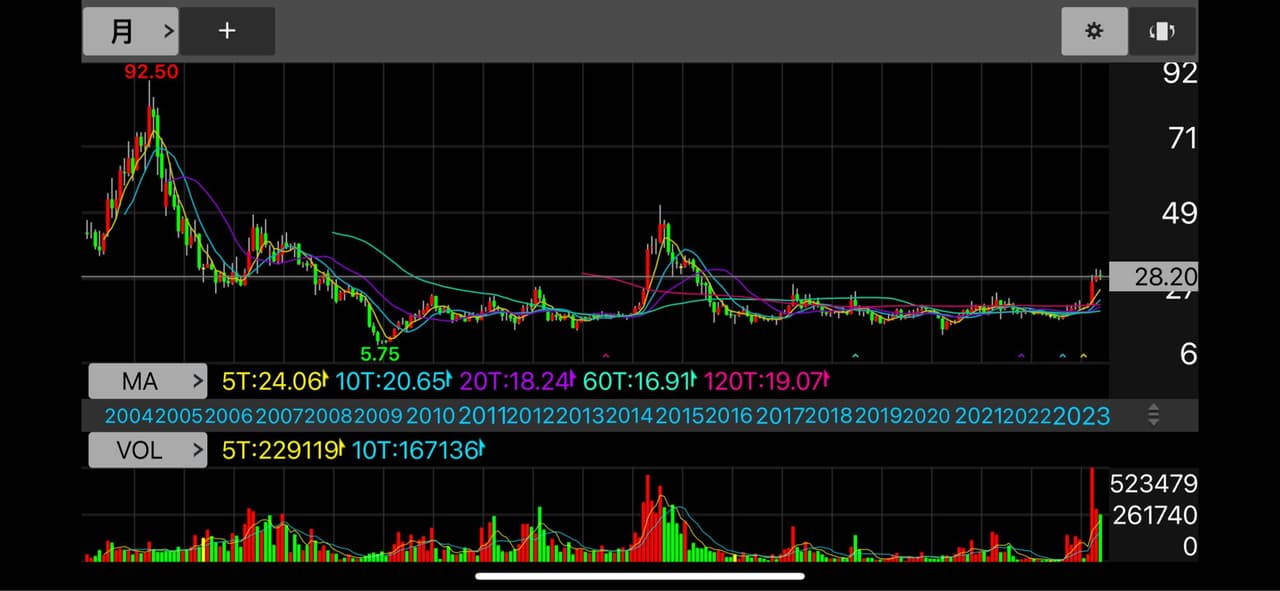Viewport: 1280px width, 591px height.
Task: Open the 月 period selector
Action: click(131, 31)
